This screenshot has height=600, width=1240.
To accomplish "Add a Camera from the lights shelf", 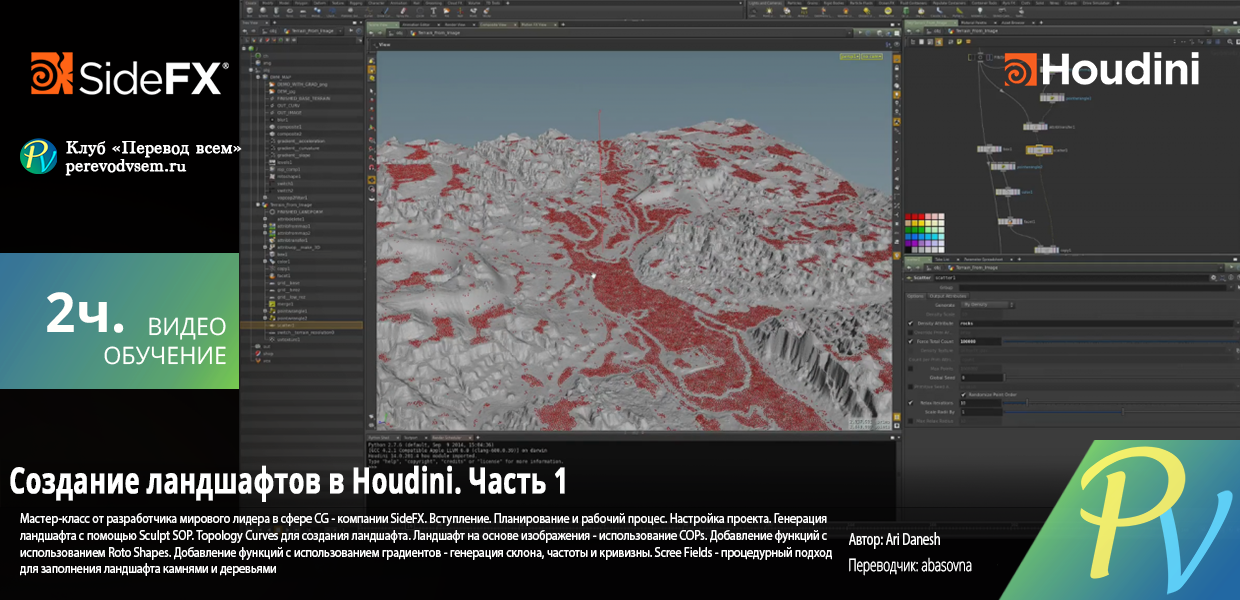I will click(752, 12).
